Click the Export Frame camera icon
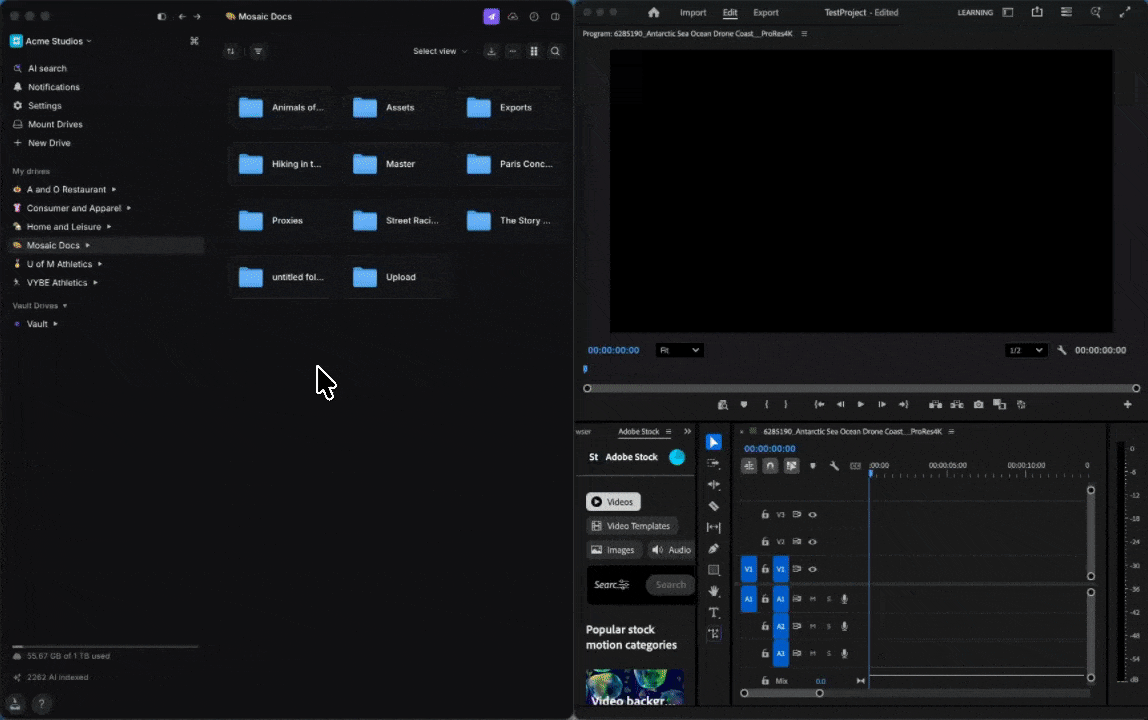The height and width of the screenshot is (720, 1148). [x=978, y=405]
